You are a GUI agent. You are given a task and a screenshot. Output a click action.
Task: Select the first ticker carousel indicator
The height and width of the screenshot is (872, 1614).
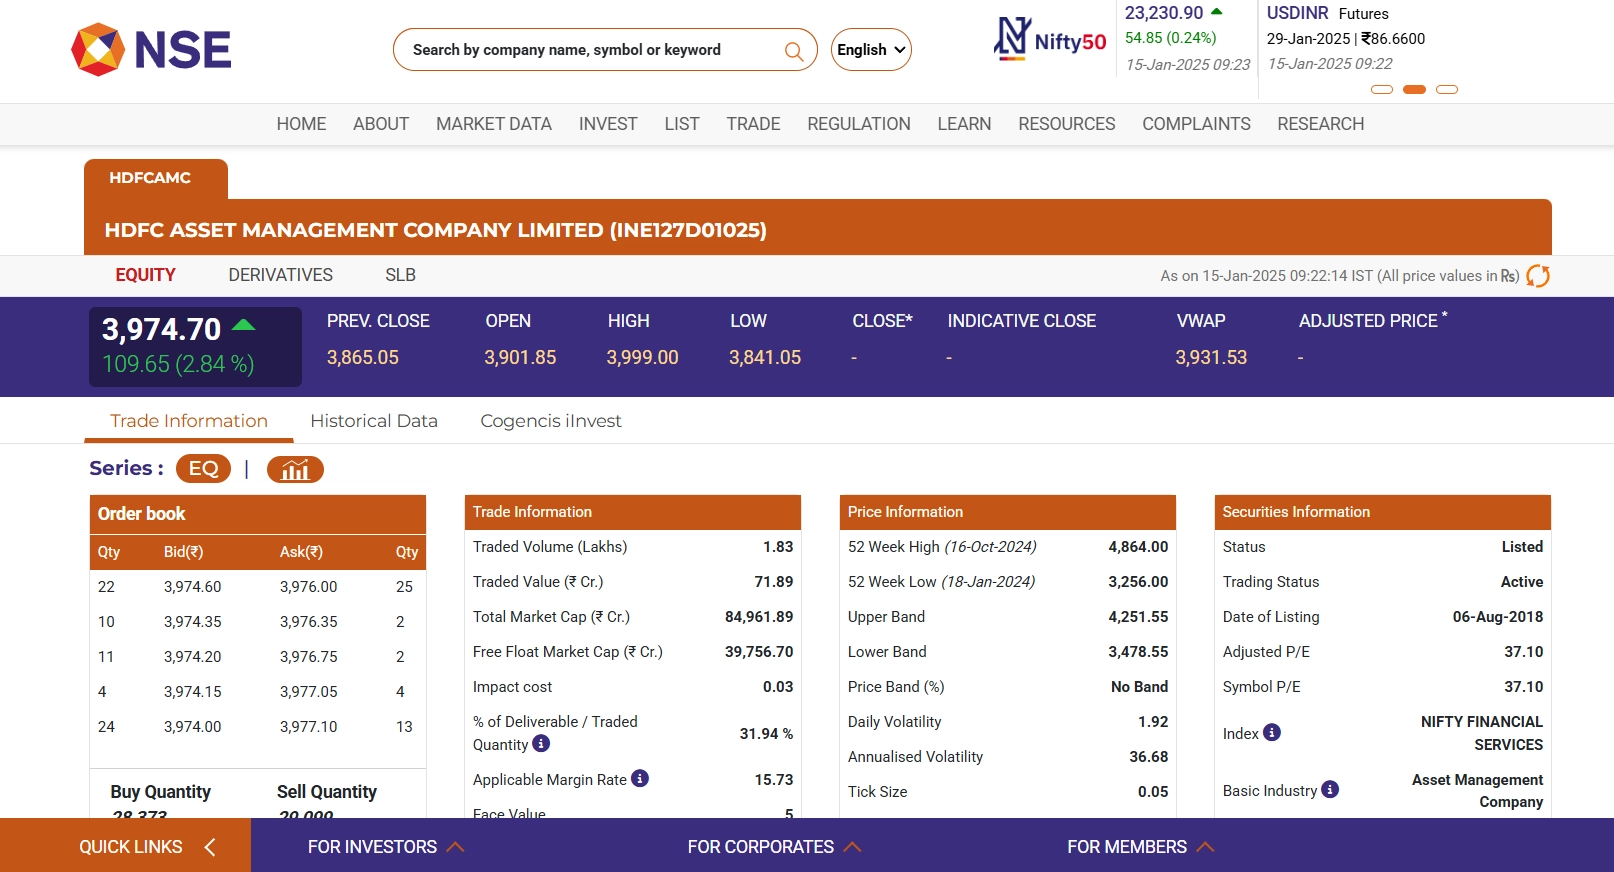coord(1382,90)
